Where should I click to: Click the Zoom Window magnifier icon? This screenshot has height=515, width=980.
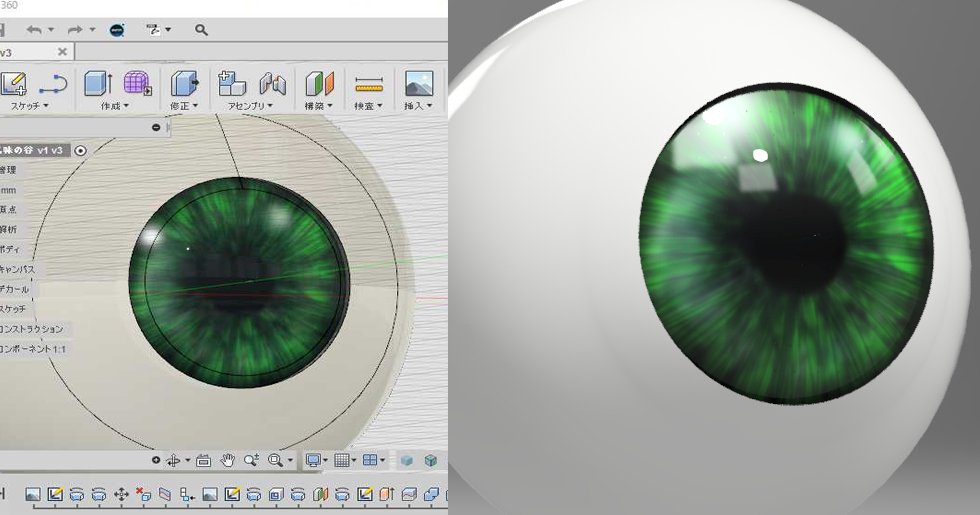[x=275, y=461]
